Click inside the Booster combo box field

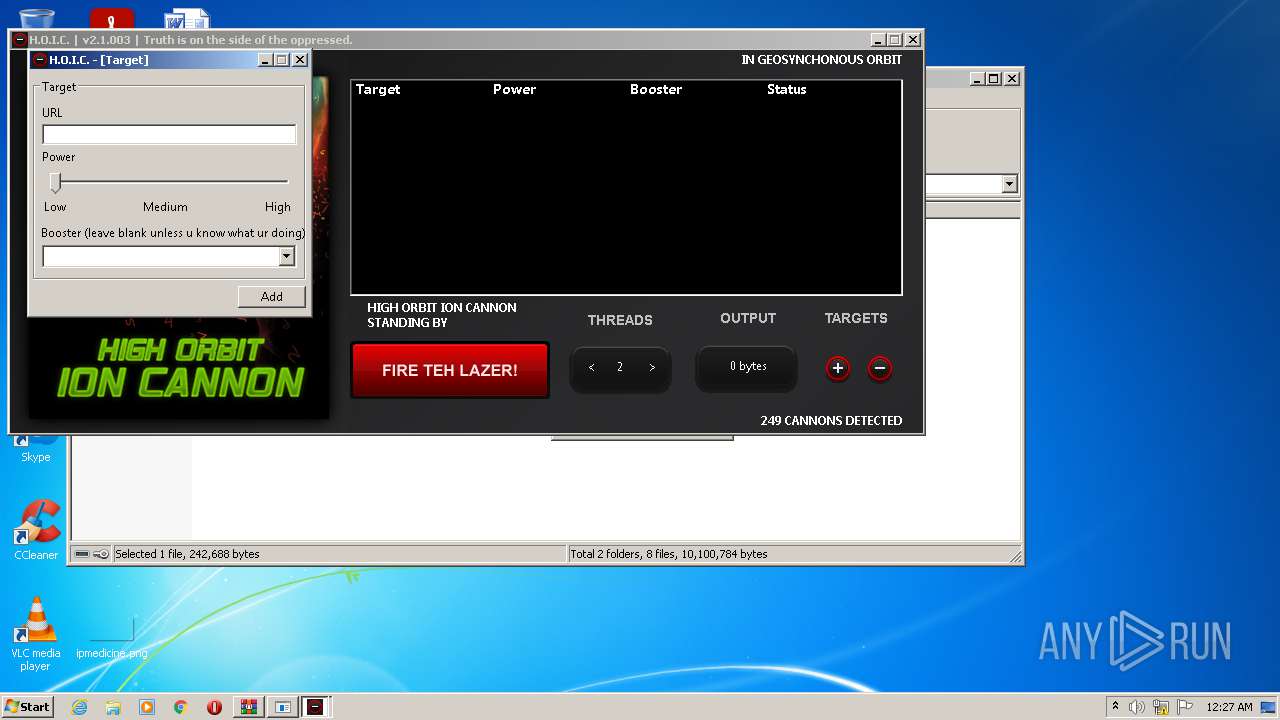[160, 256]
